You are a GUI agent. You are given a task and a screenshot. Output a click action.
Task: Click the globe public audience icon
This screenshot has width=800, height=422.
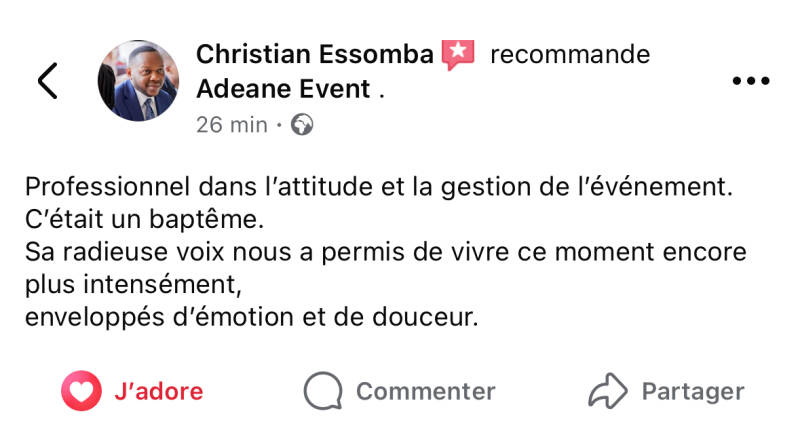click(x=302, y=125)
